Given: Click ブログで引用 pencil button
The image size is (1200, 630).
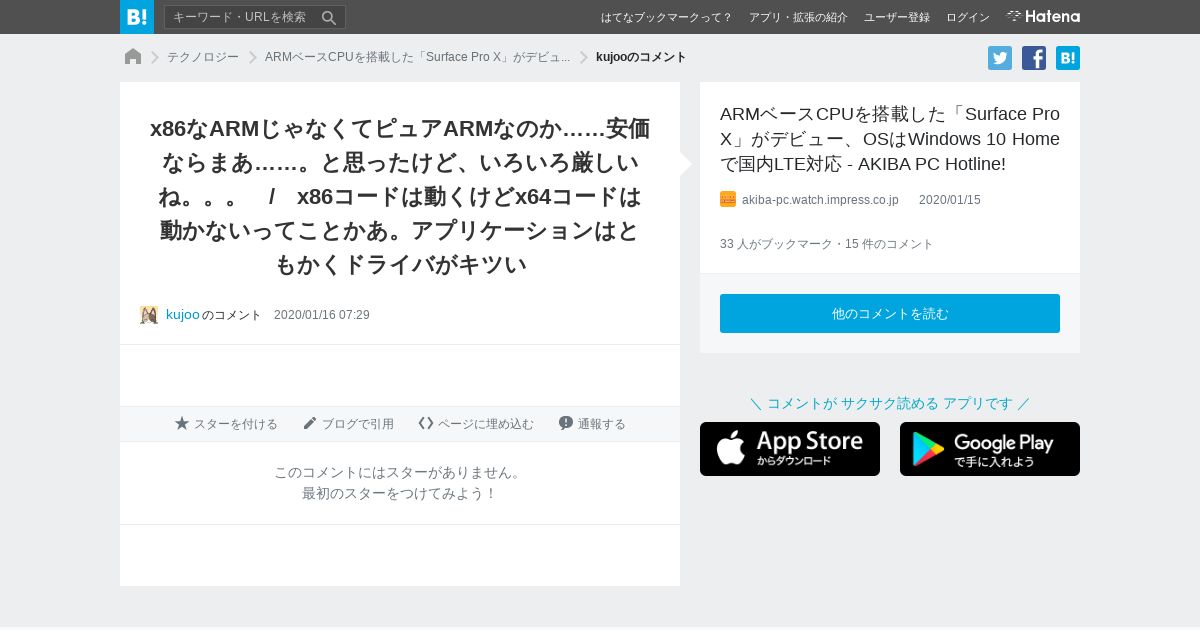Looking at the screenshot, I should (348, 424).
